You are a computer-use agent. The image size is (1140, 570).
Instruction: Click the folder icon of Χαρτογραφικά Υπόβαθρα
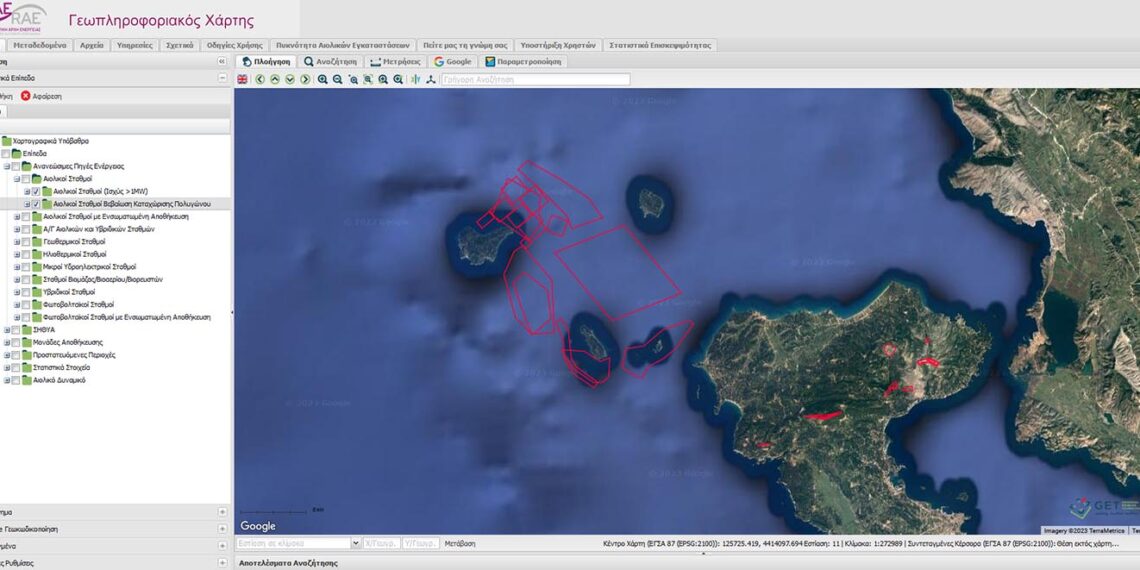click(x=7, y=141)
